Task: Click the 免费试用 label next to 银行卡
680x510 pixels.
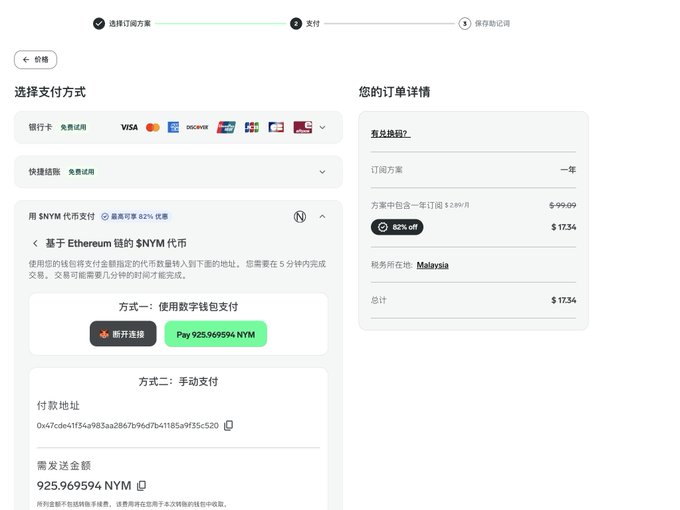Action: [73, 128]
